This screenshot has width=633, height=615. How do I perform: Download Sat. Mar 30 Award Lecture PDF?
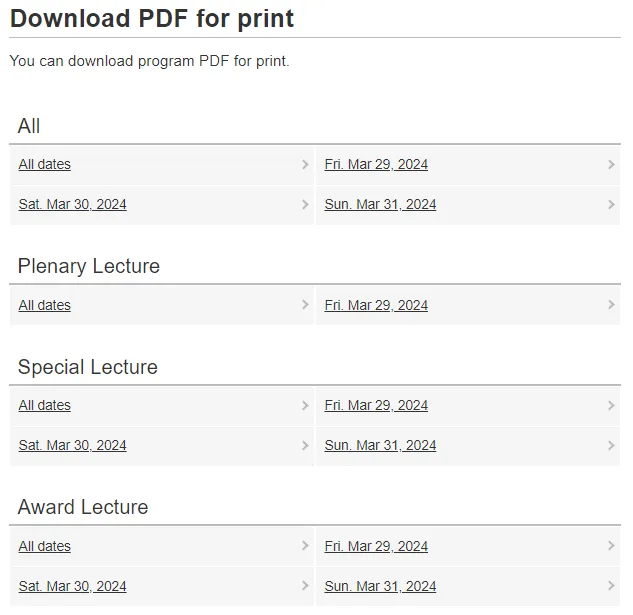coord(72,587)
